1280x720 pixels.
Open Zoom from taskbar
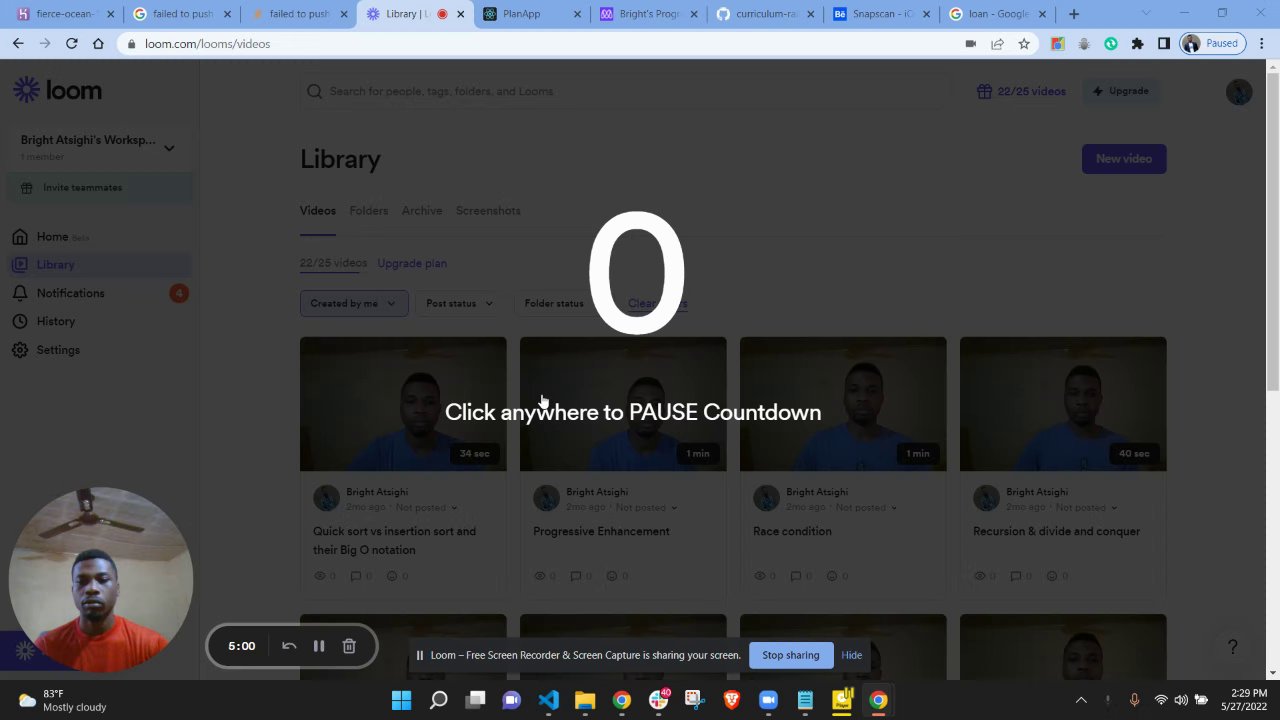[x=768, y=700]
